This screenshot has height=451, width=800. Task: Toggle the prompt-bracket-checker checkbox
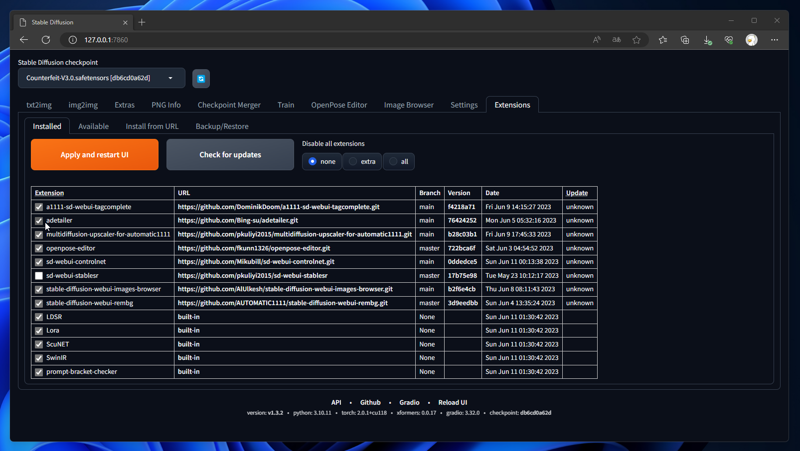click(39, 372)
